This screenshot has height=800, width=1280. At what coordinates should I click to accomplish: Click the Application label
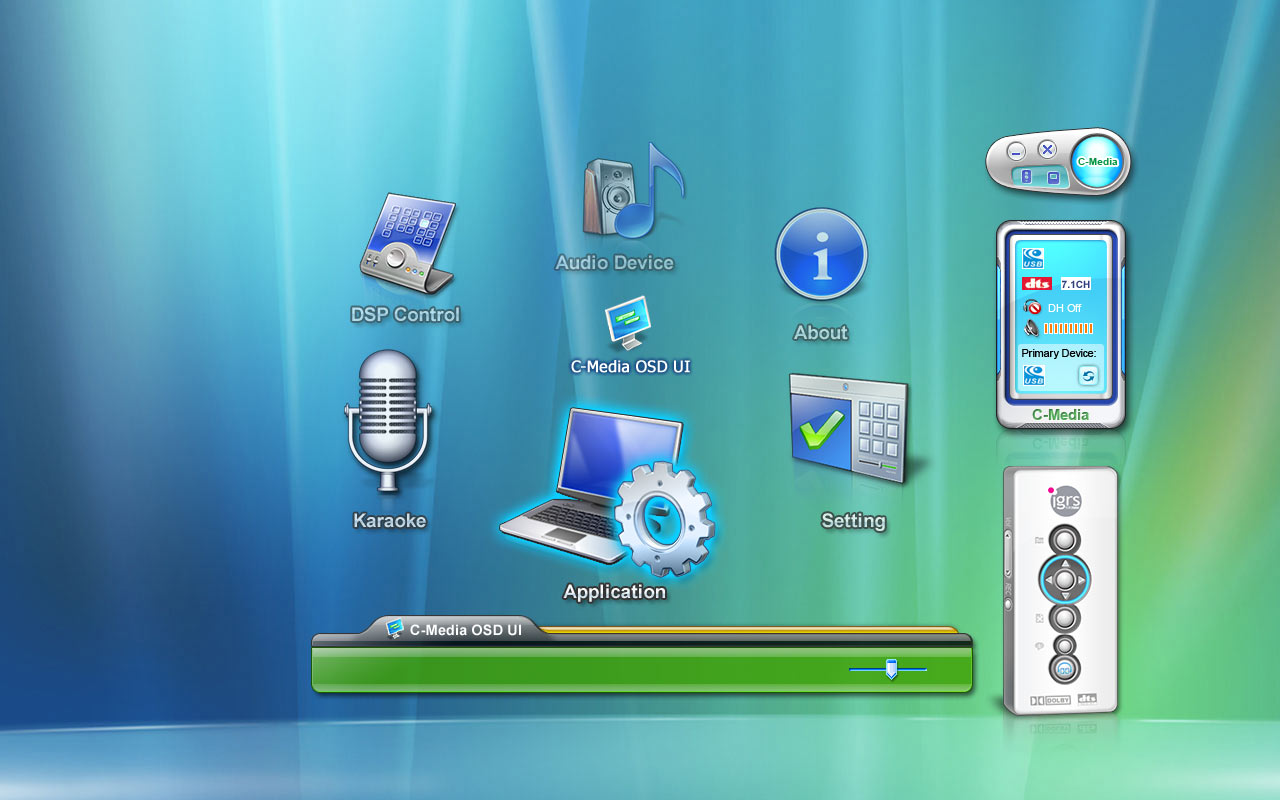tap(615, 592)
